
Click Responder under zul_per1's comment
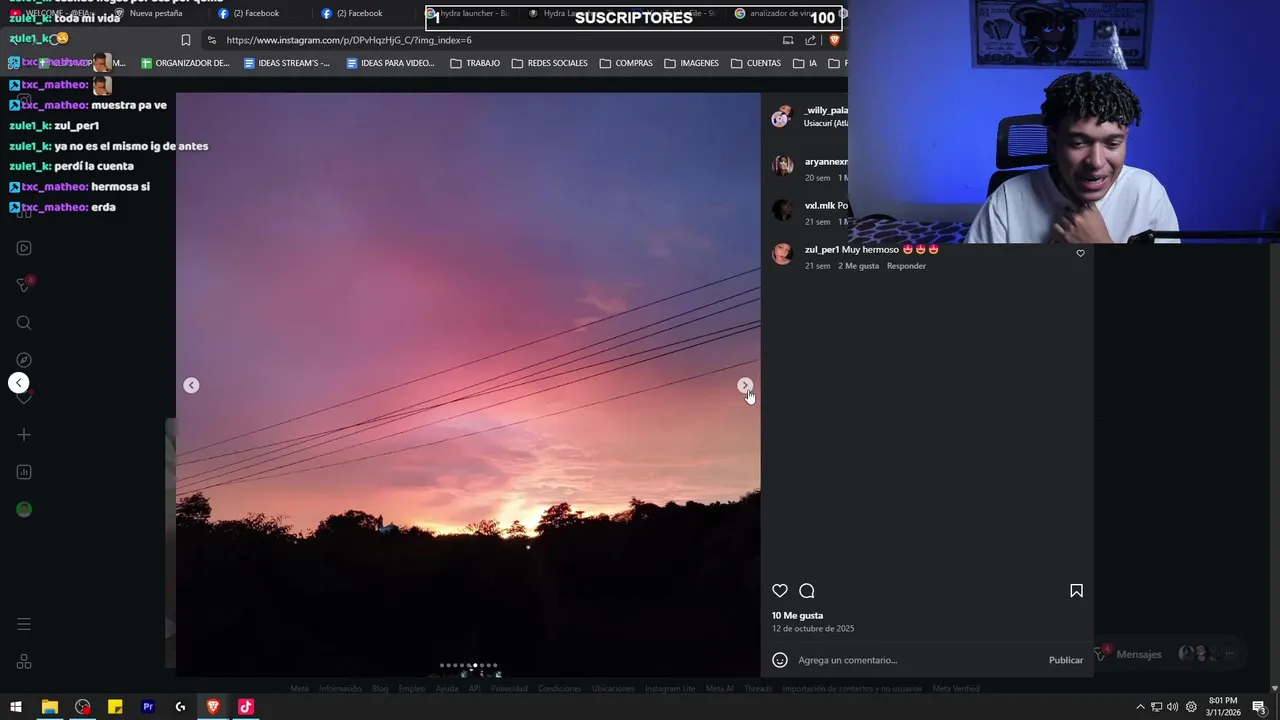(906, 266)
